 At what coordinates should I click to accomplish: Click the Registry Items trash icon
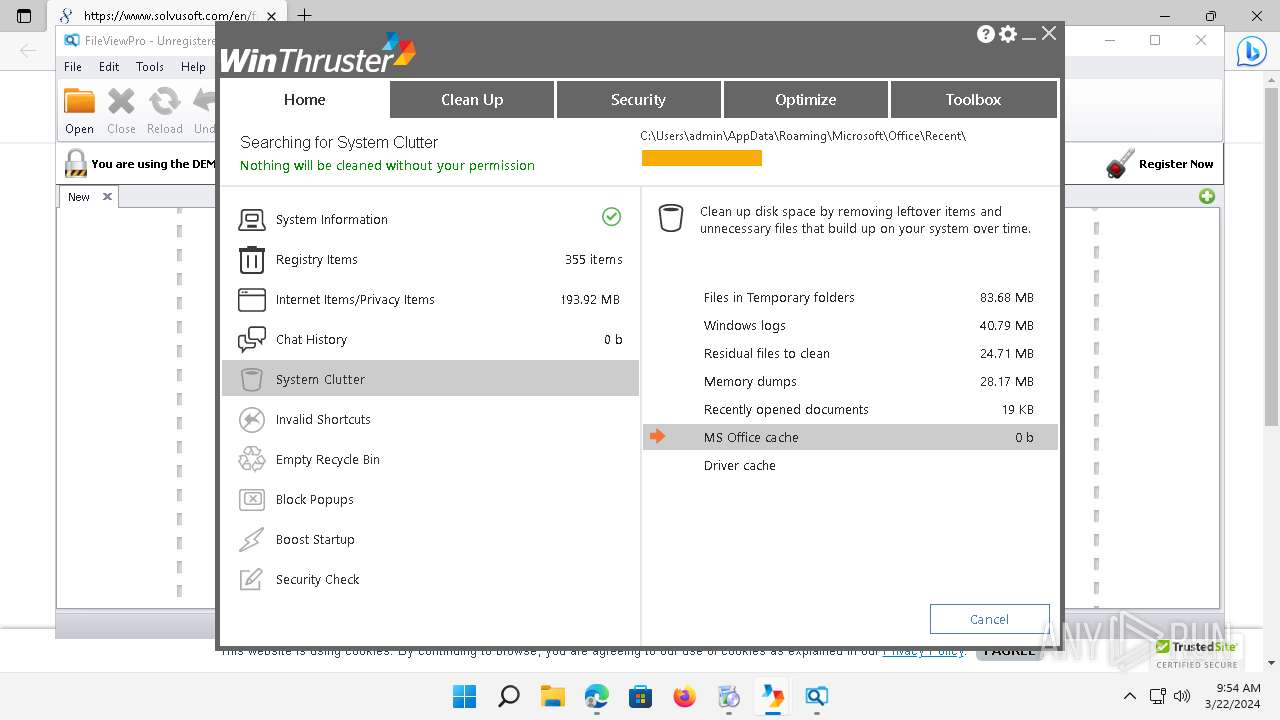tap(252, 260)
